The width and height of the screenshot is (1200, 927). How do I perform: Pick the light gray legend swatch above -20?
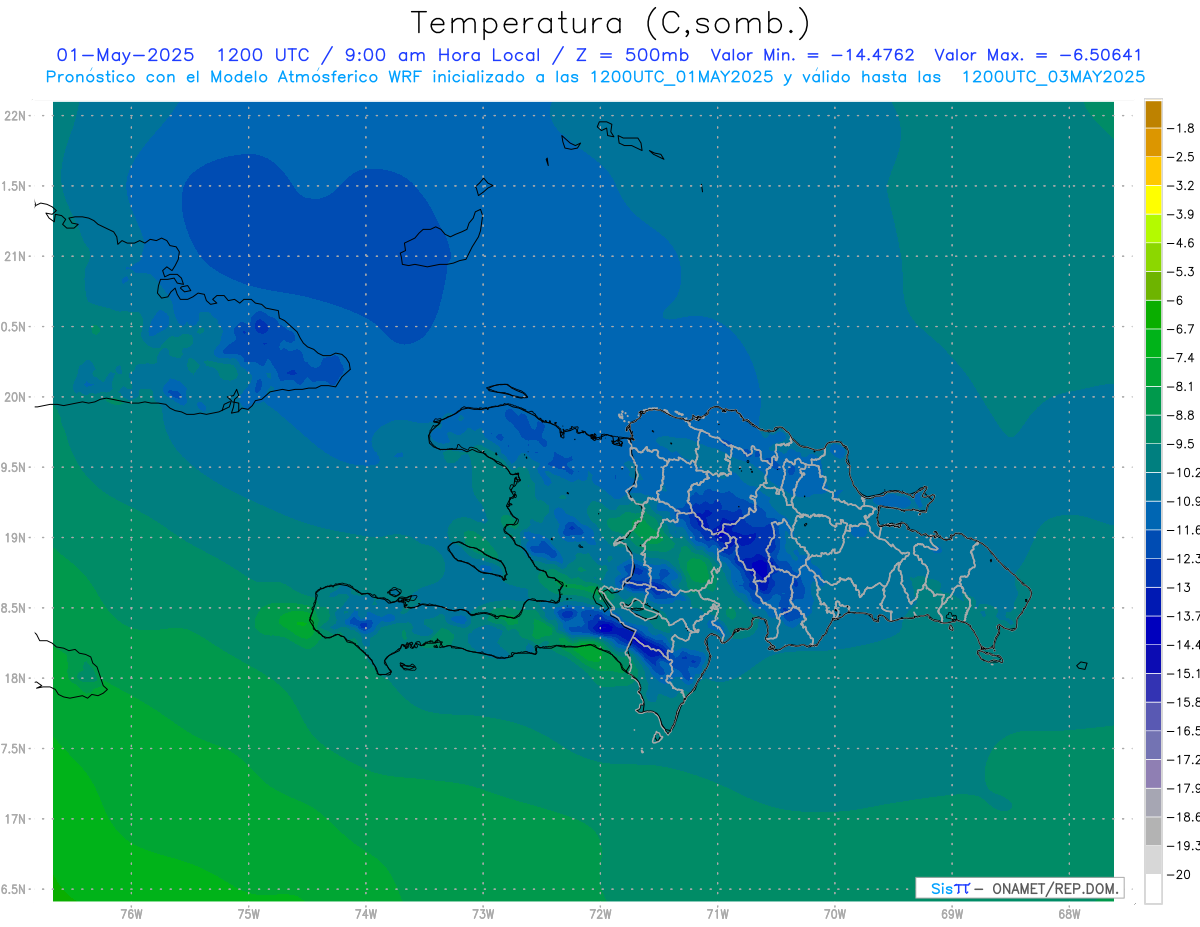pyautogui.click(x=1153, y=859)
